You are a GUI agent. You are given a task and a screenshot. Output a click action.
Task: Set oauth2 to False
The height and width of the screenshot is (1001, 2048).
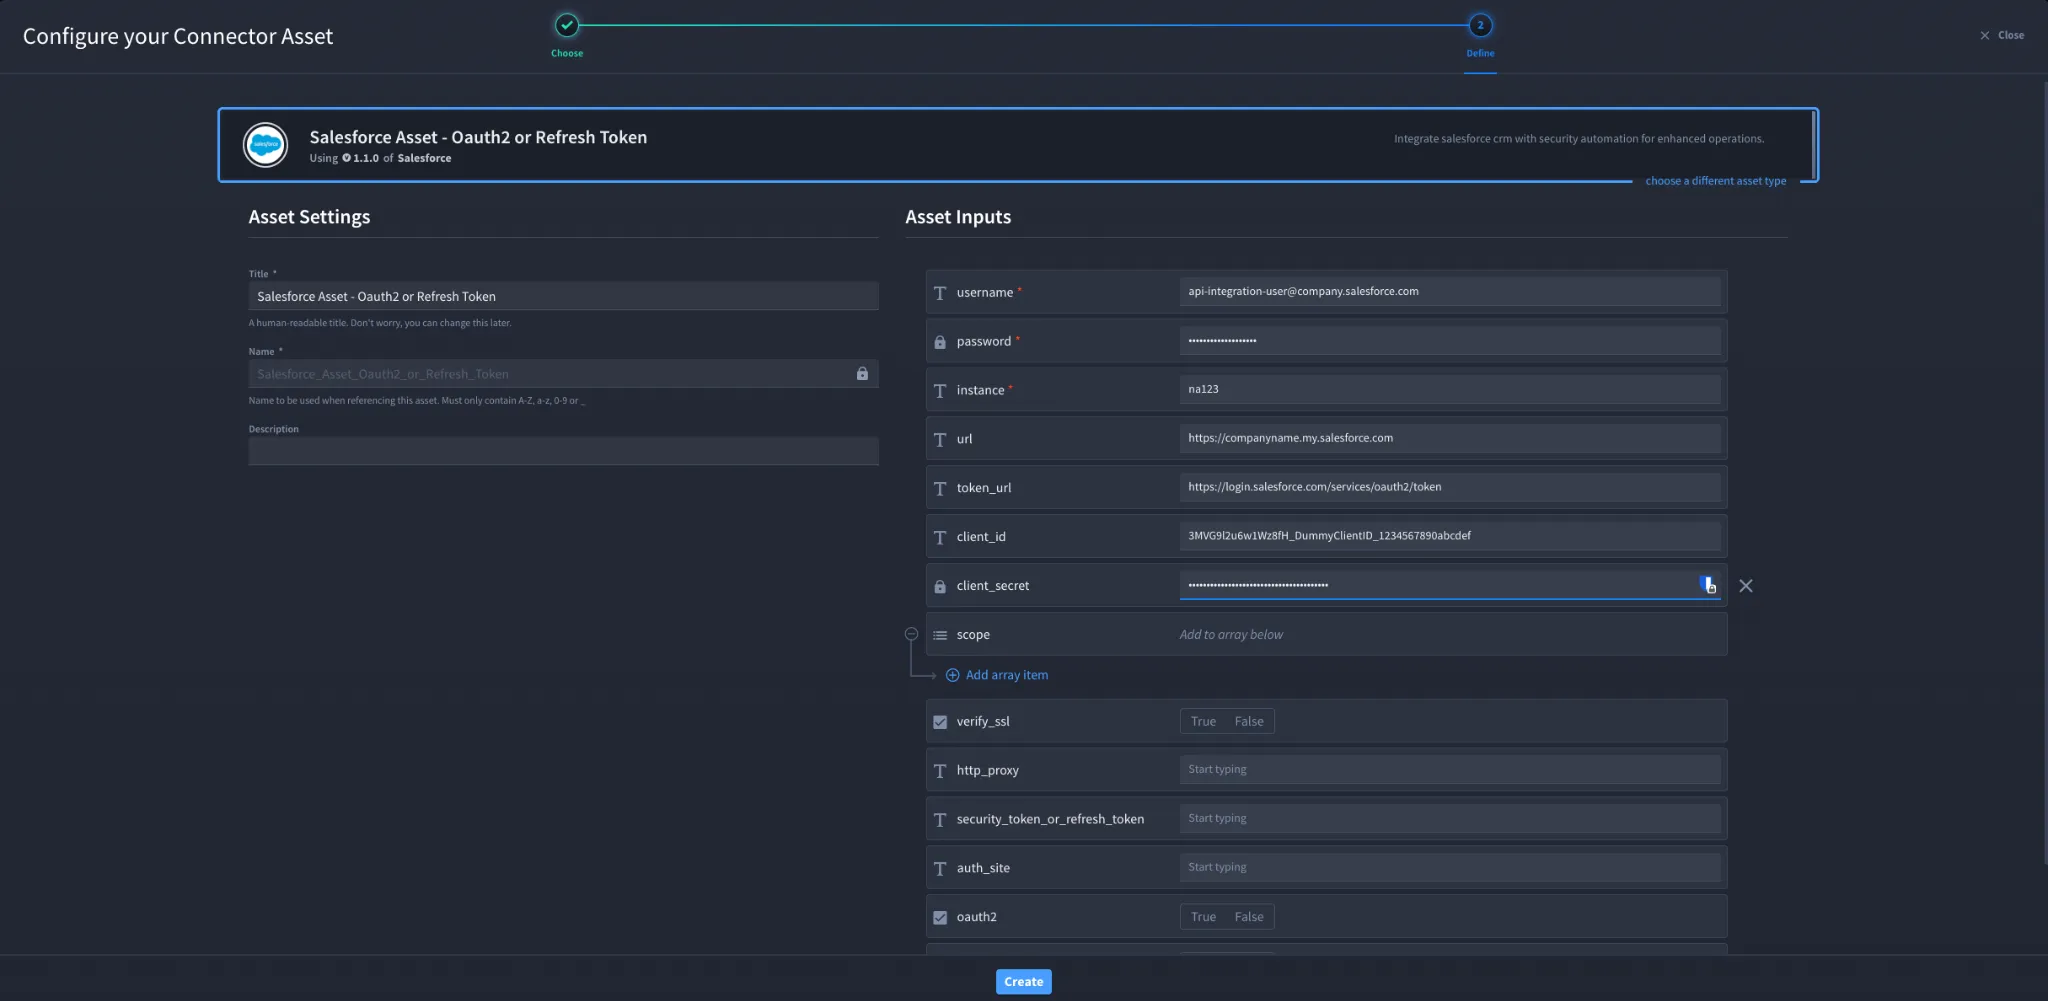pyautogui.click(x=1249, y=917)
